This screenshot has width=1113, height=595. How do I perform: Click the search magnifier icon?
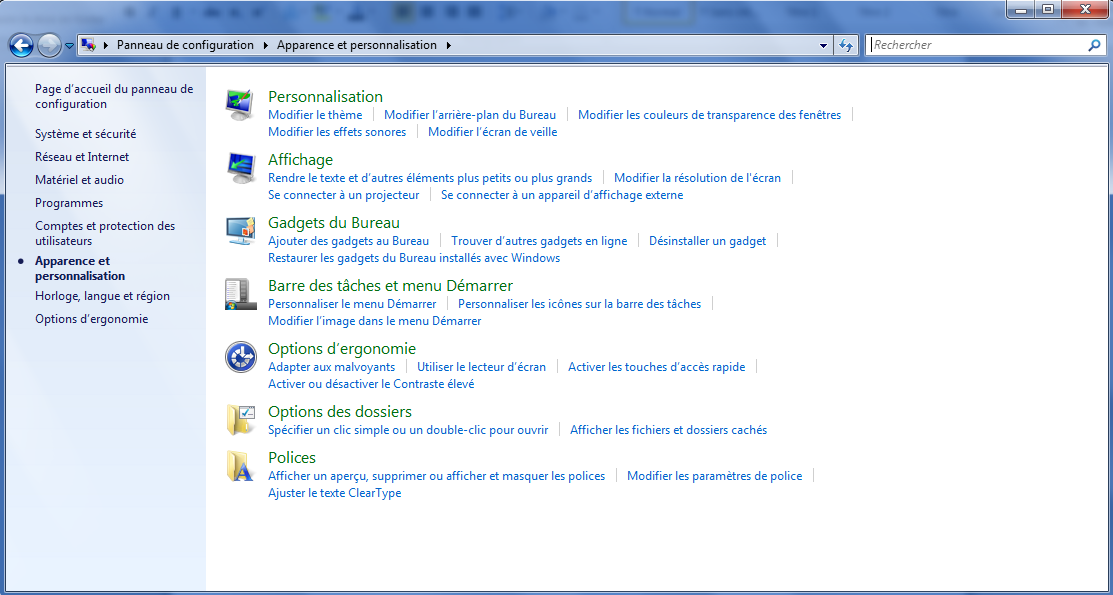click(x=1094, y=45)
